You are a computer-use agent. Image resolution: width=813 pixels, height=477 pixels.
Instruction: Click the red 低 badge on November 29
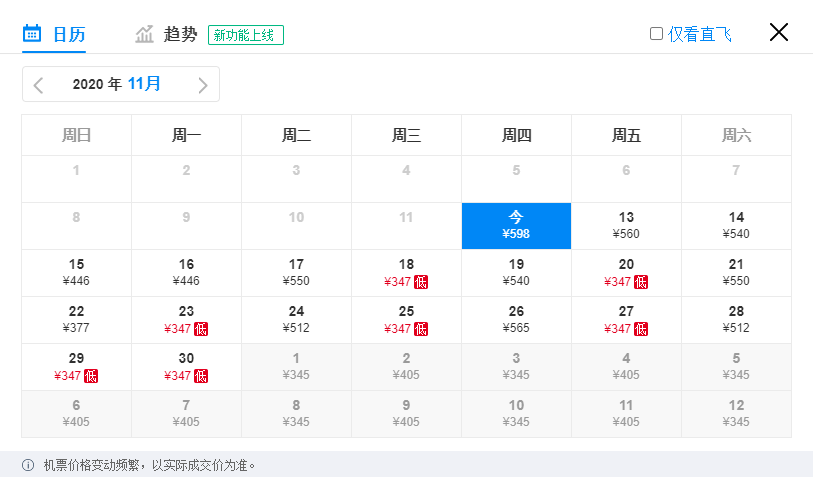[91, 376]
